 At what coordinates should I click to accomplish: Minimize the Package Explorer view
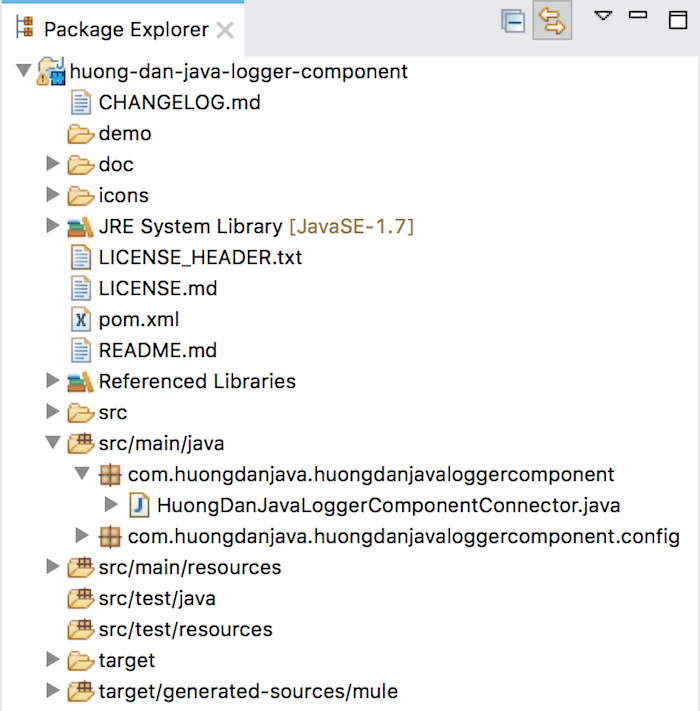coord(637,15)
